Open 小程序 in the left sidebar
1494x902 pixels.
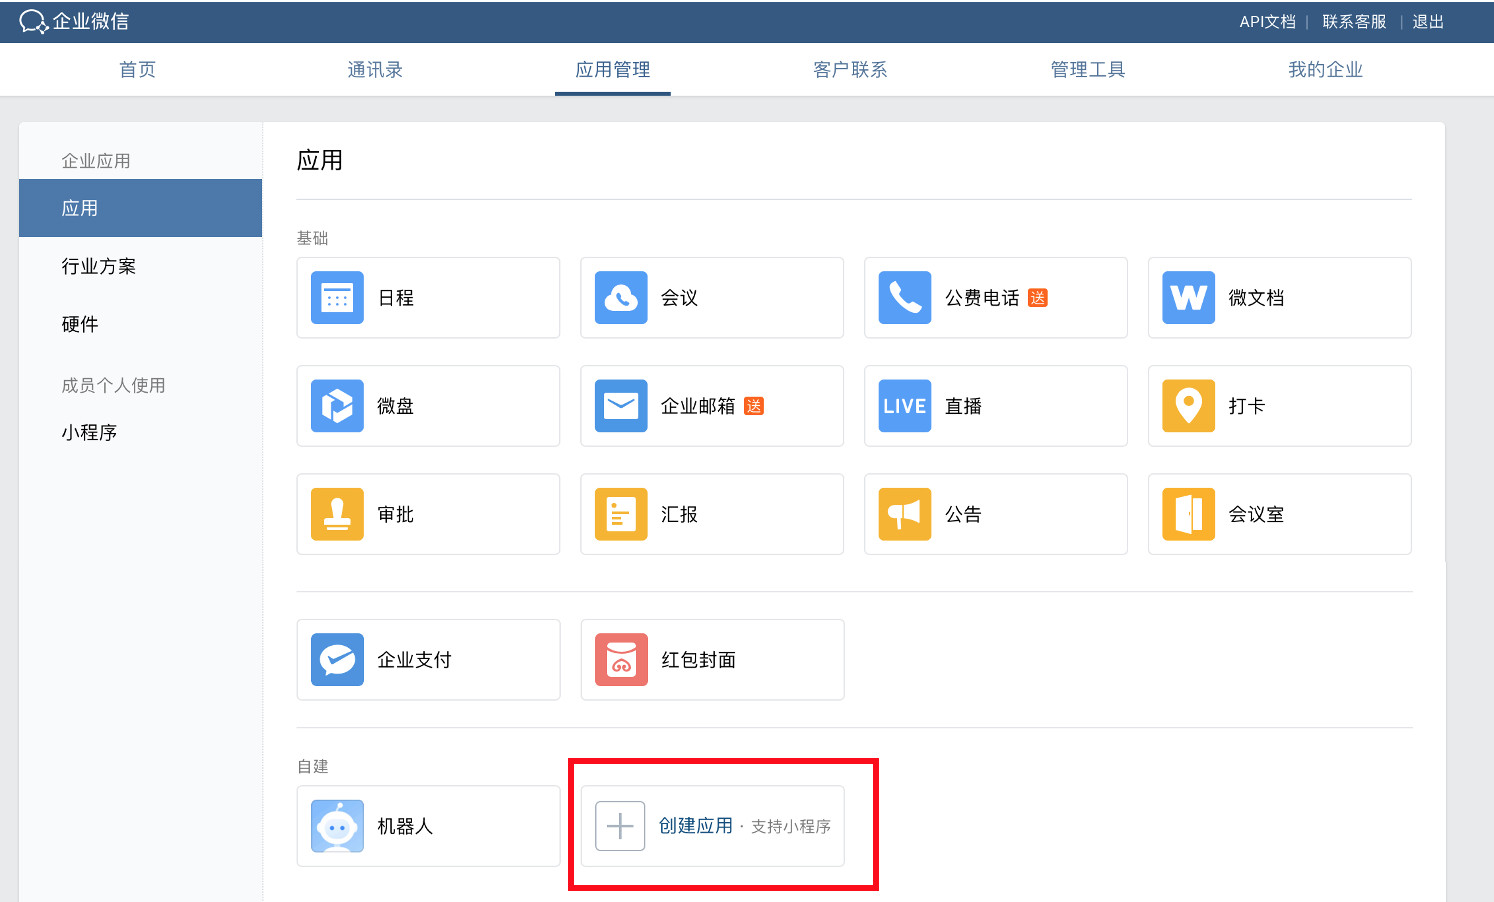coord(90,432)
